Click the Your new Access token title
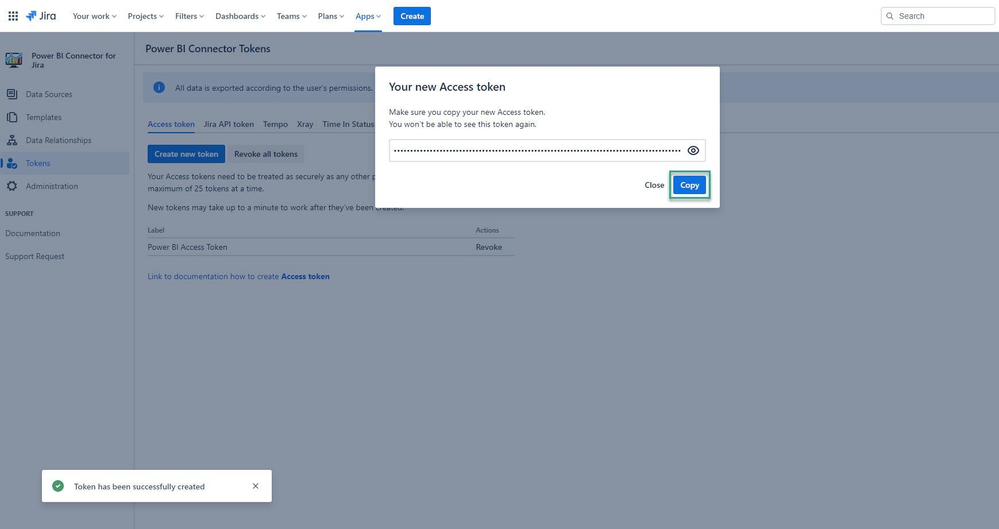Viewport: 999px width, 529px height. click(x=447, y=87)
